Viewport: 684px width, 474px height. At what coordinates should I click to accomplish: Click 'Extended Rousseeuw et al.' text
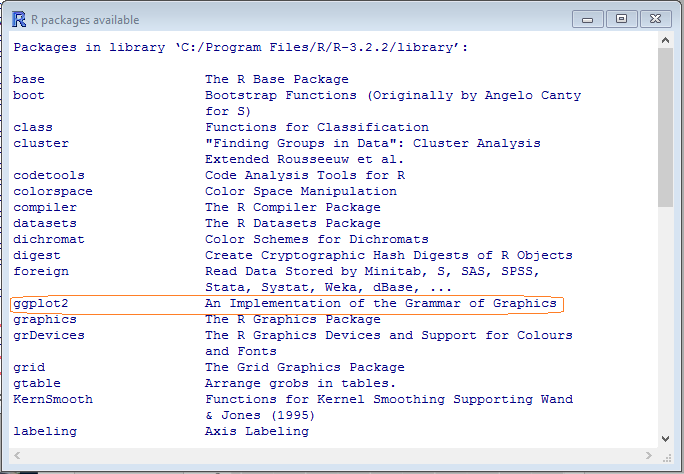(305, 159)
